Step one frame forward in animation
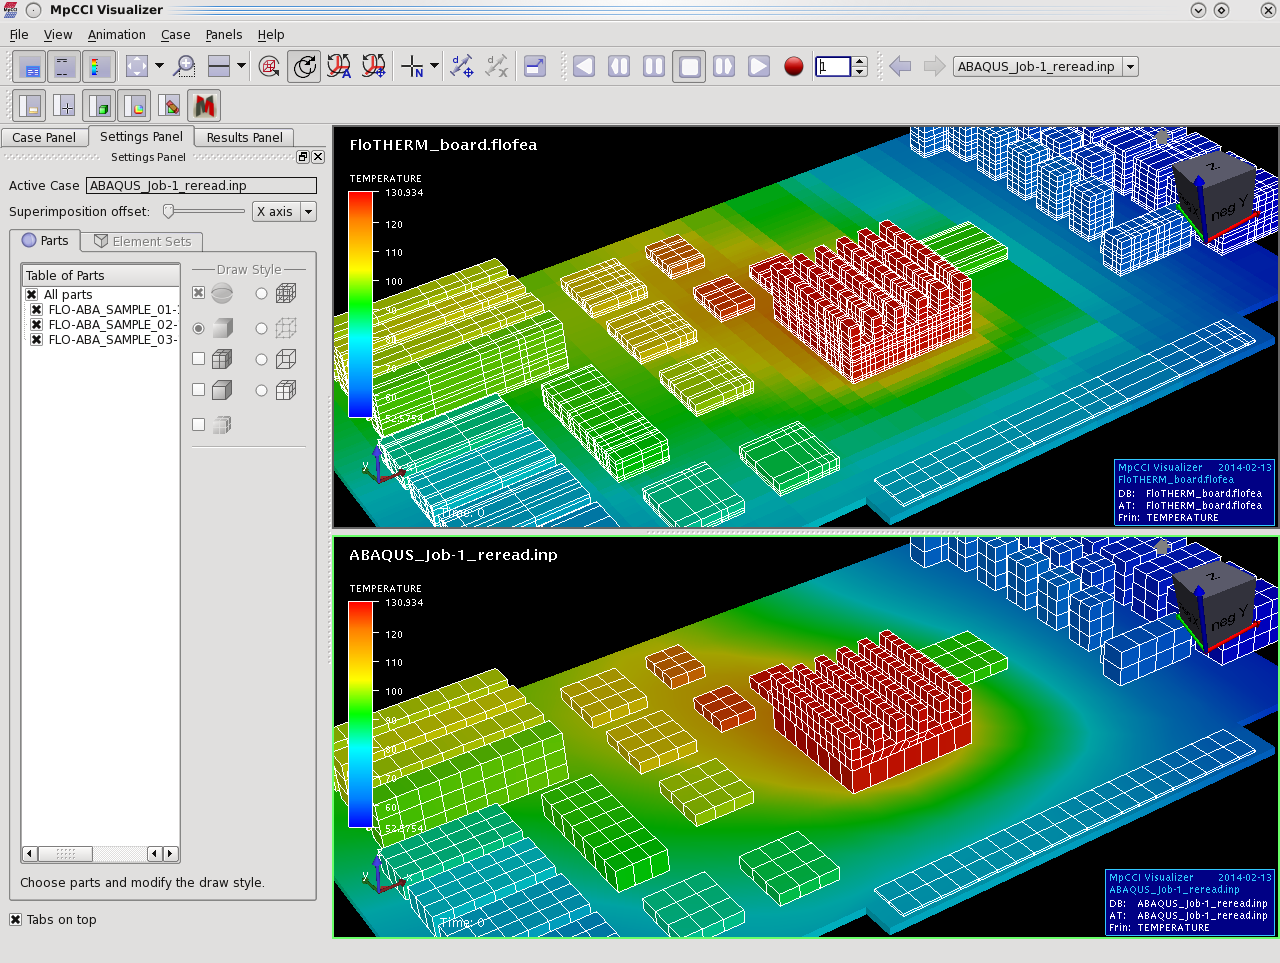Viewport: 1280px width, 963px height. [724, 67]
